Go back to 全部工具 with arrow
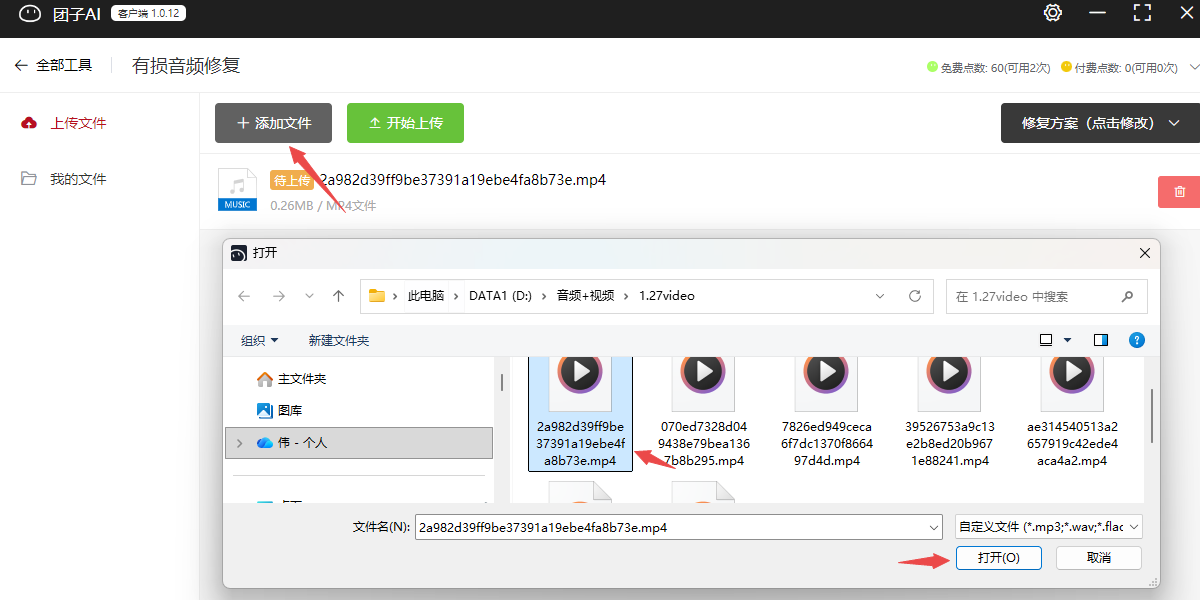The width and height of the screenshot is (1200, 600). tap(53, 65)
